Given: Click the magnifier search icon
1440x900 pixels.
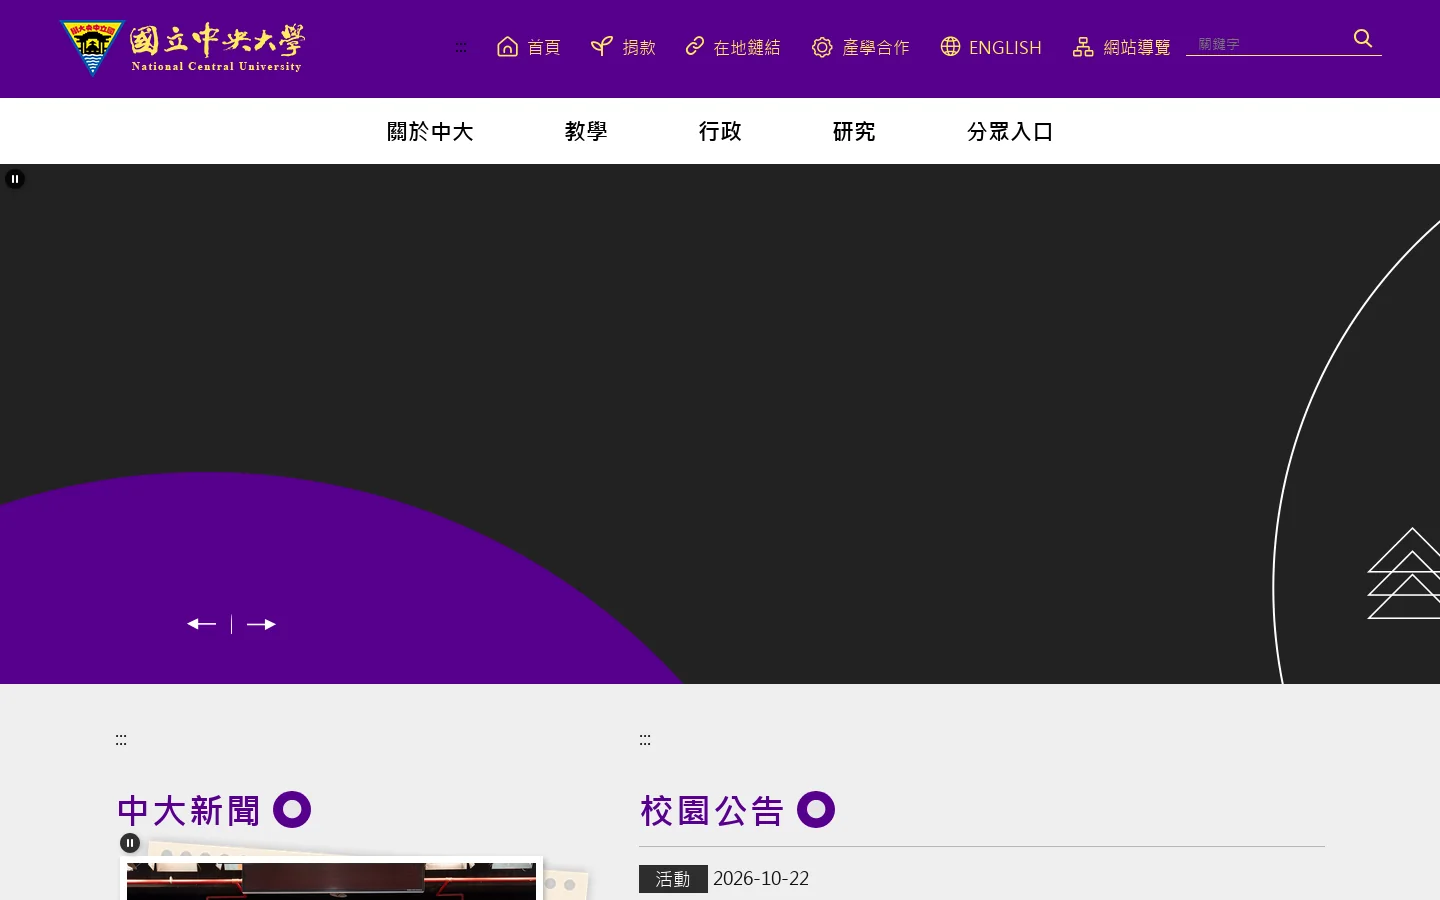Looking at the screenshot, I should 1363,39.
